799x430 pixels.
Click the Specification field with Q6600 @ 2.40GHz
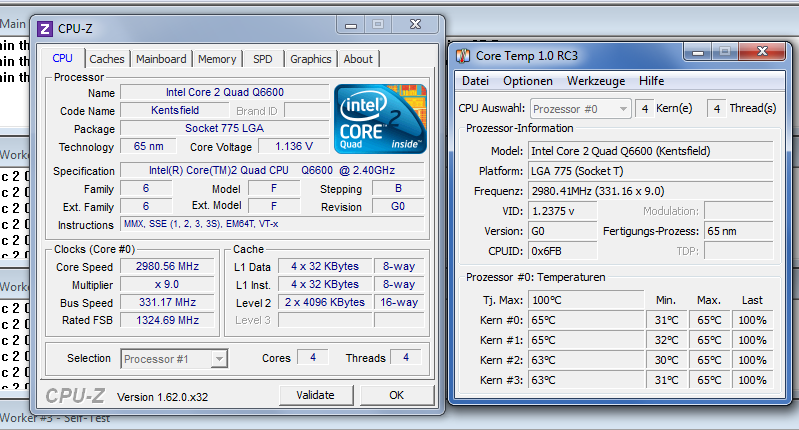(272, 170)
